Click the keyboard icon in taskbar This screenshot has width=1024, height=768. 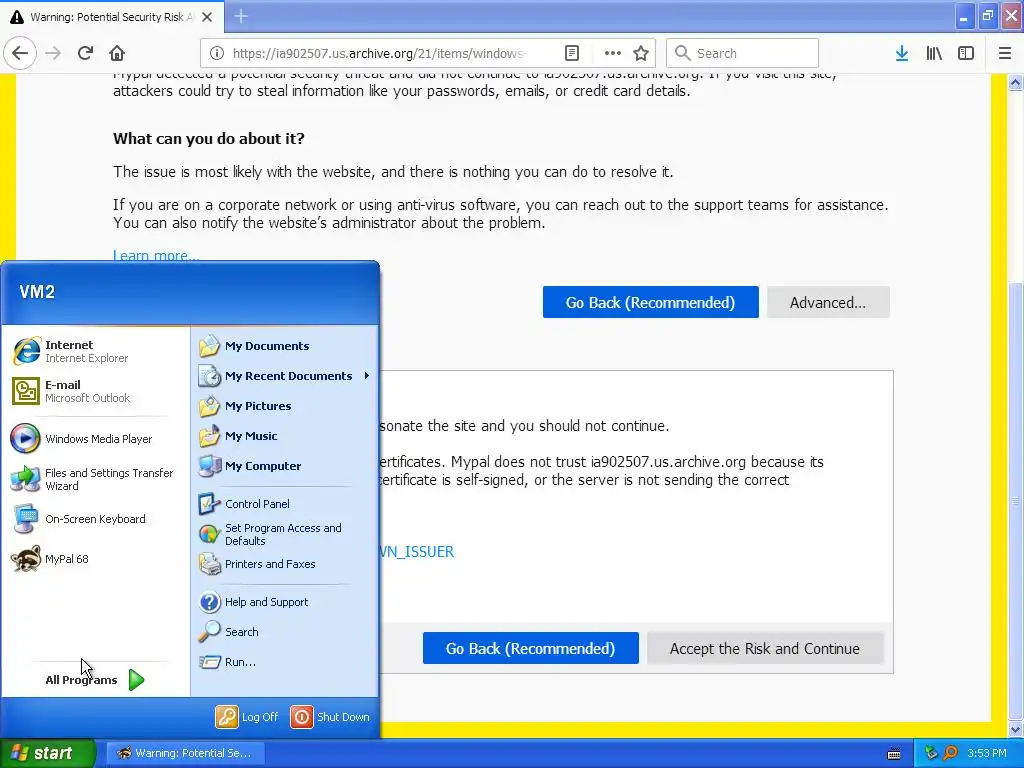pyautogui.click(x=894, y=754)
